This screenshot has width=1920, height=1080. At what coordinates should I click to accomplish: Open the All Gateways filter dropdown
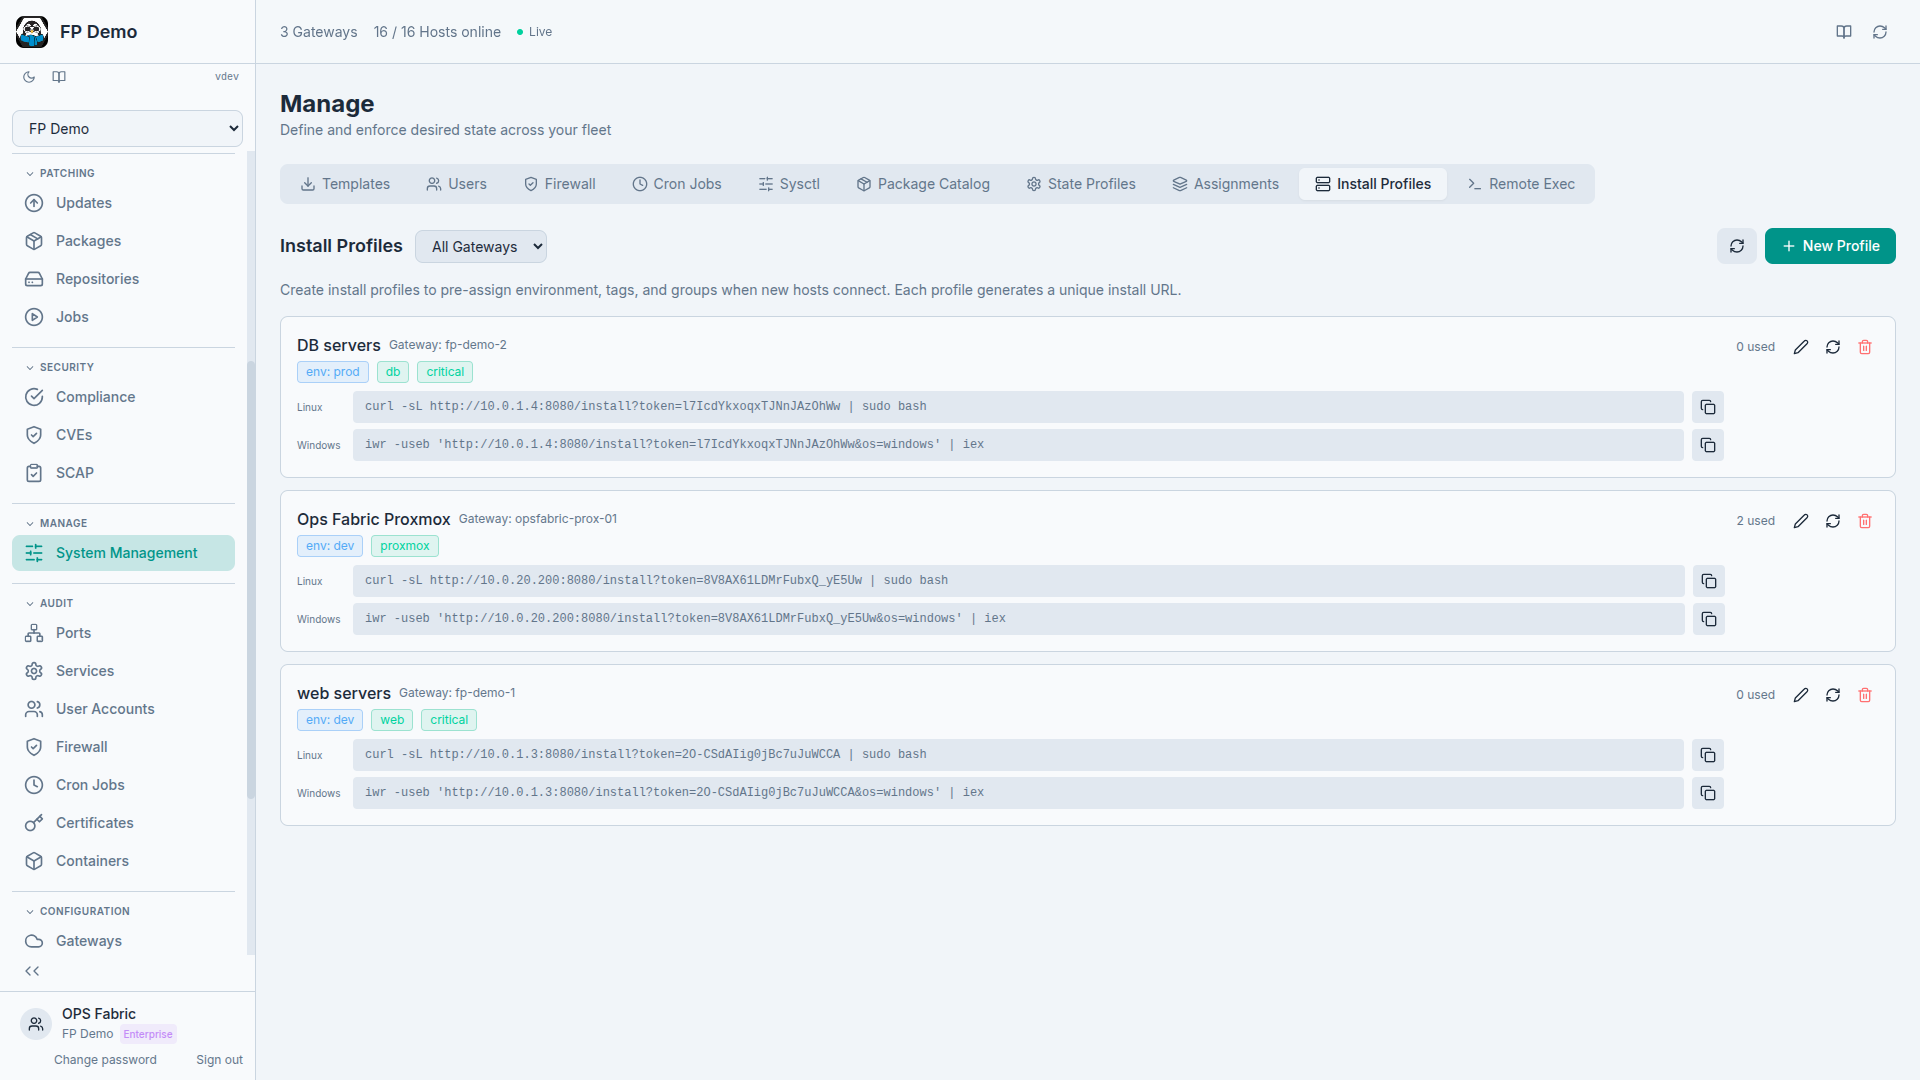coord(481,246)
